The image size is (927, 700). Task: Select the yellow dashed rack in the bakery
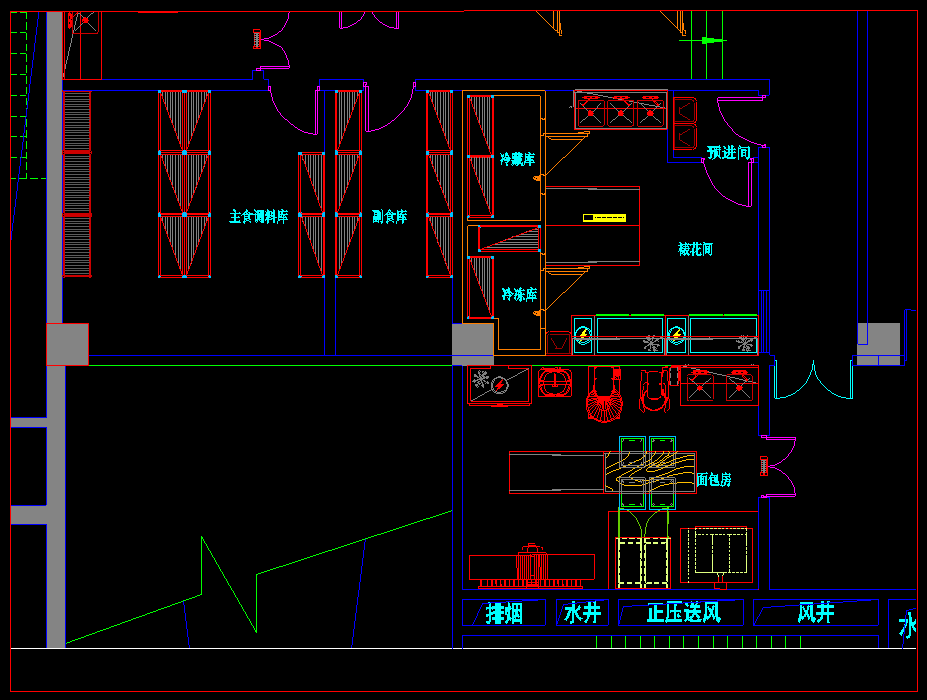point(643,561)
